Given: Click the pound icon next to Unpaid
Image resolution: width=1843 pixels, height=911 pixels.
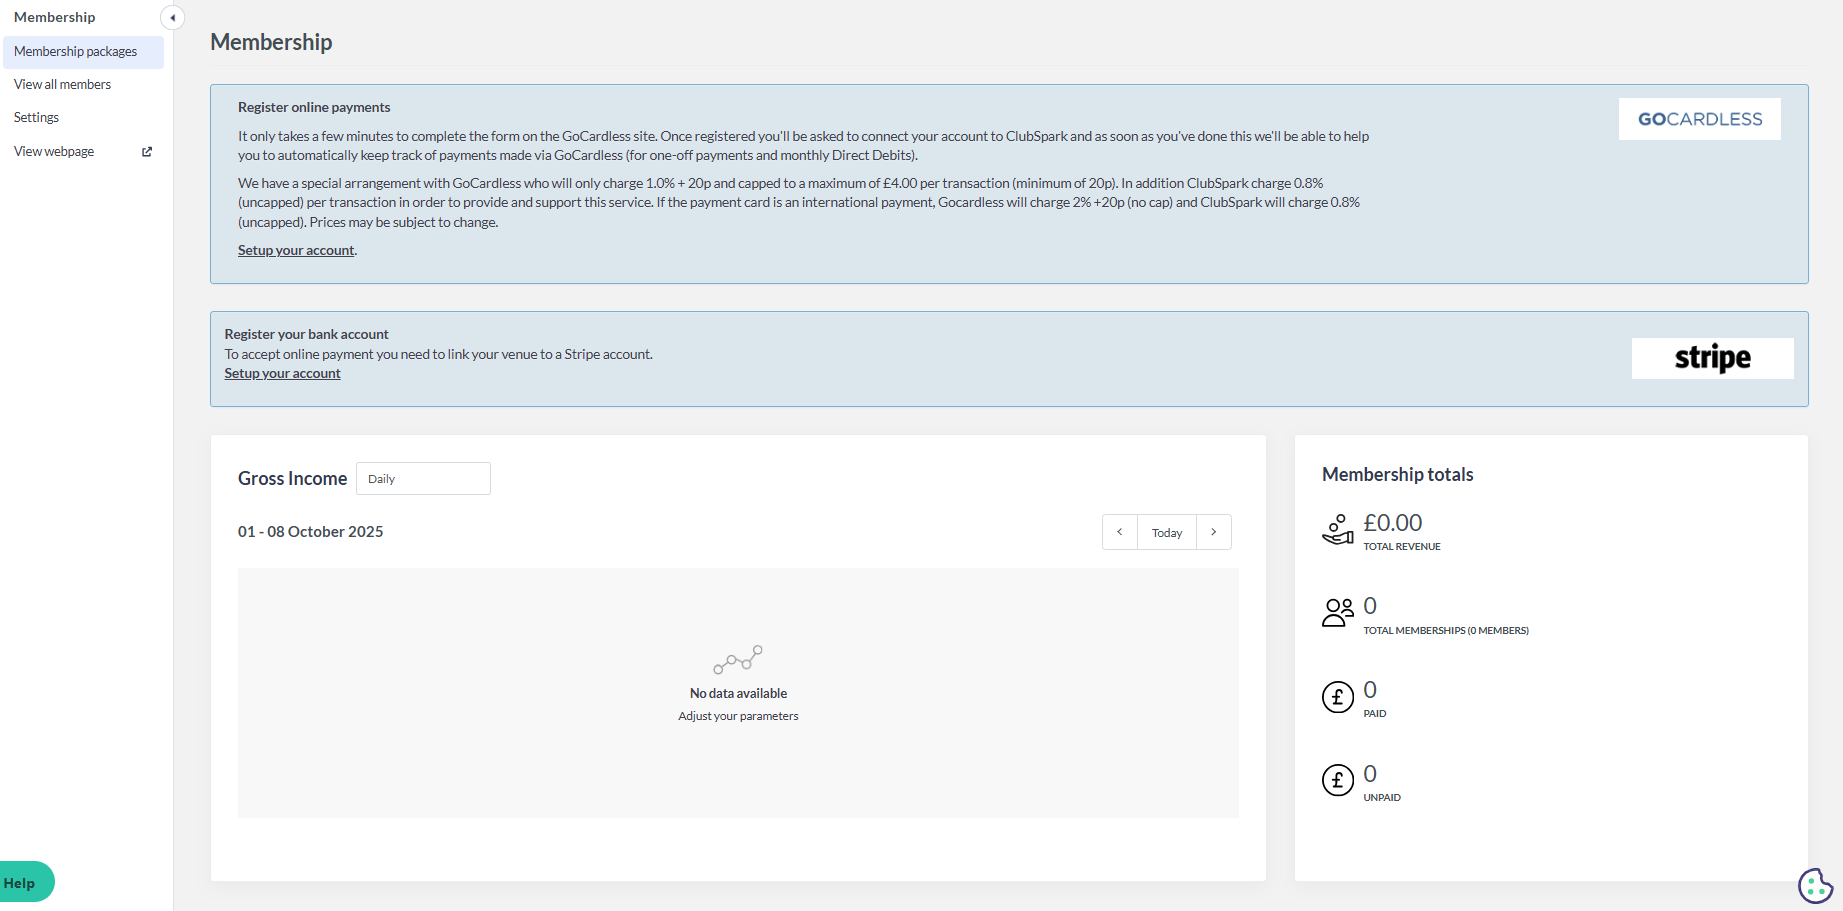Looking at the screenshot, I should (x=1337, y=780).
